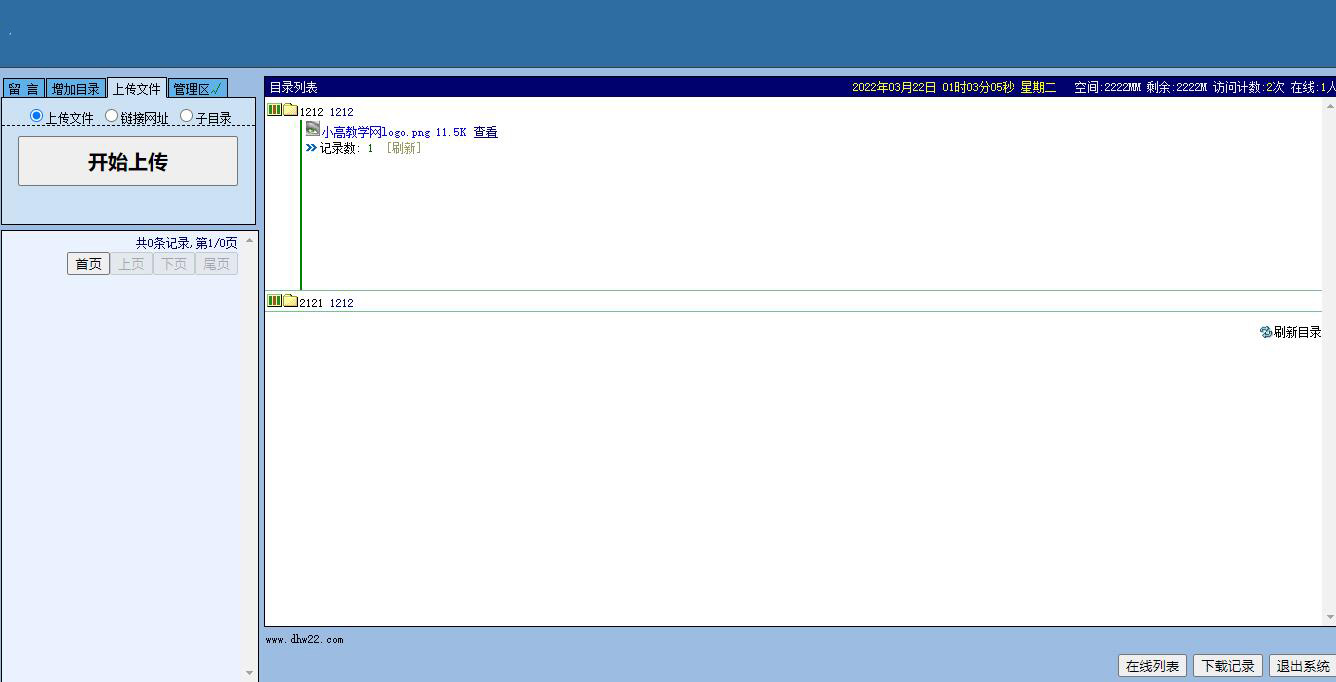Collapse the 1212 1212 directory entry

tap(326, 112)
